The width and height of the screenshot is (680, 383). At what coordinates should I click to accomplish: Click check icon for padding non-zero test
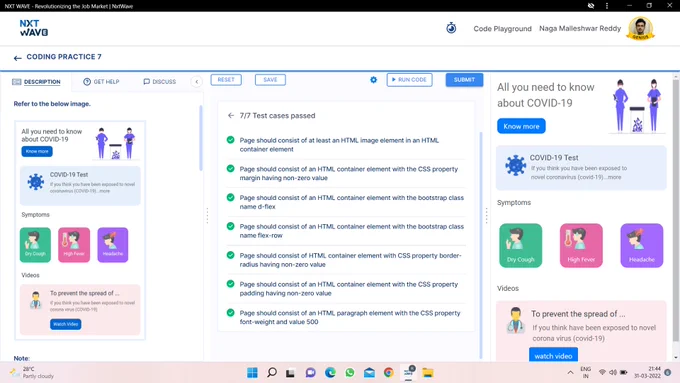point(231,284)
